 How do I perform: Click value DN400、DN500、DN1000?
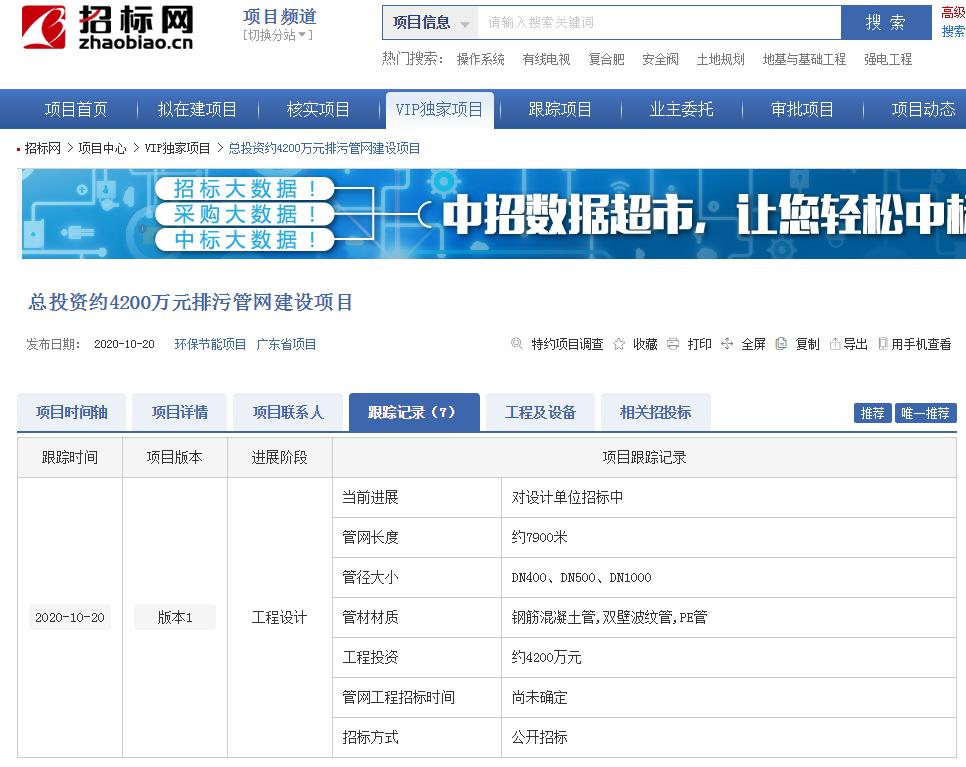tap(581, 577)
